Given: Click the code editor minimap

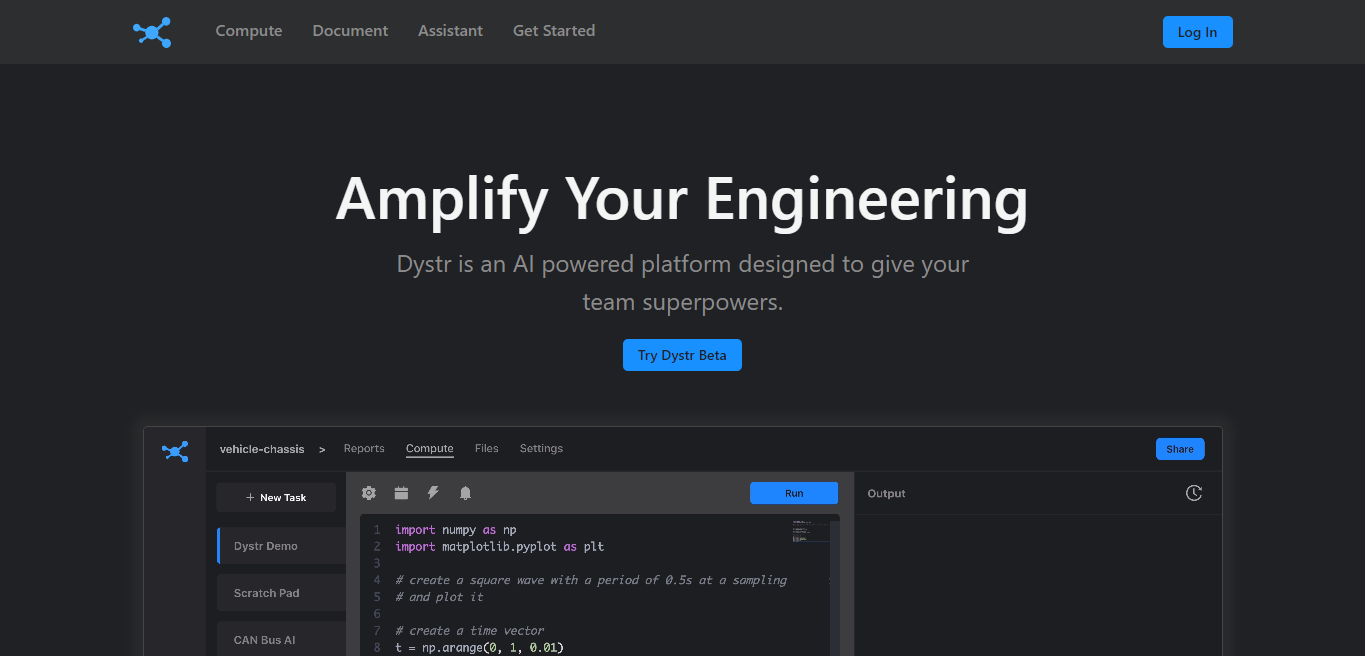Looking at the screenshot, I should point(810,531).
